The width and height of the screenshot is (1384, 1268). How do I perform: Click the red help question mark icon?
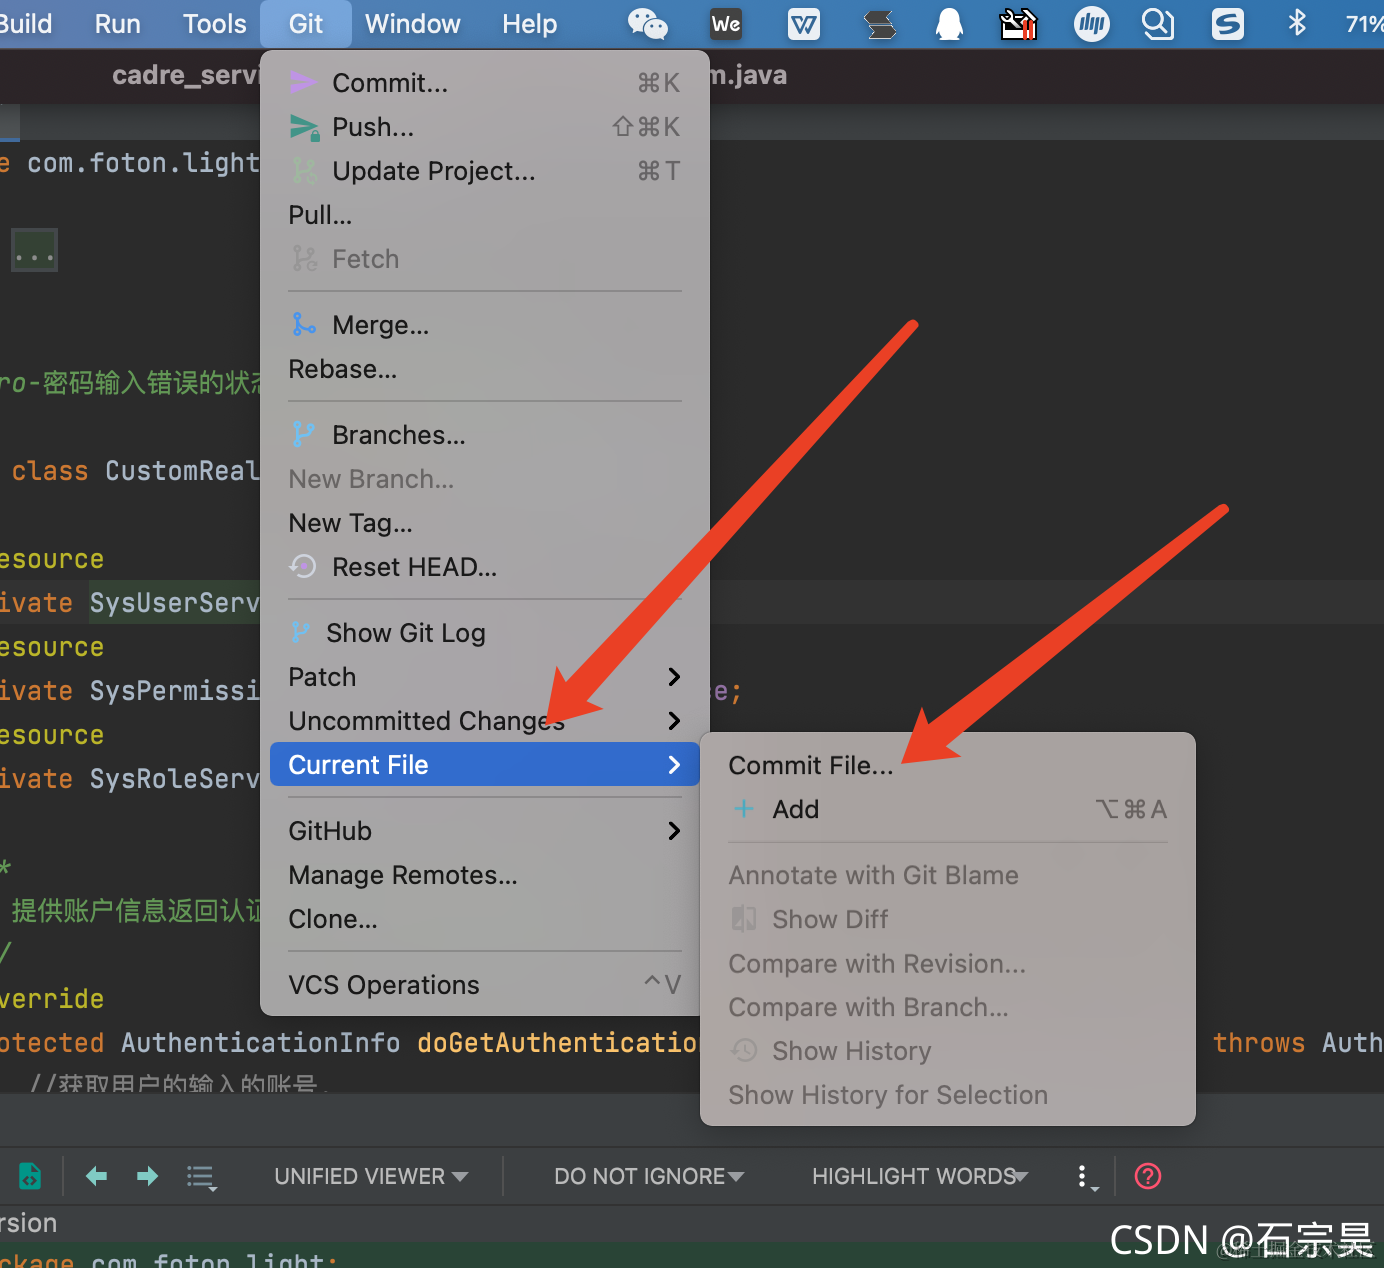point(1148,1176)
